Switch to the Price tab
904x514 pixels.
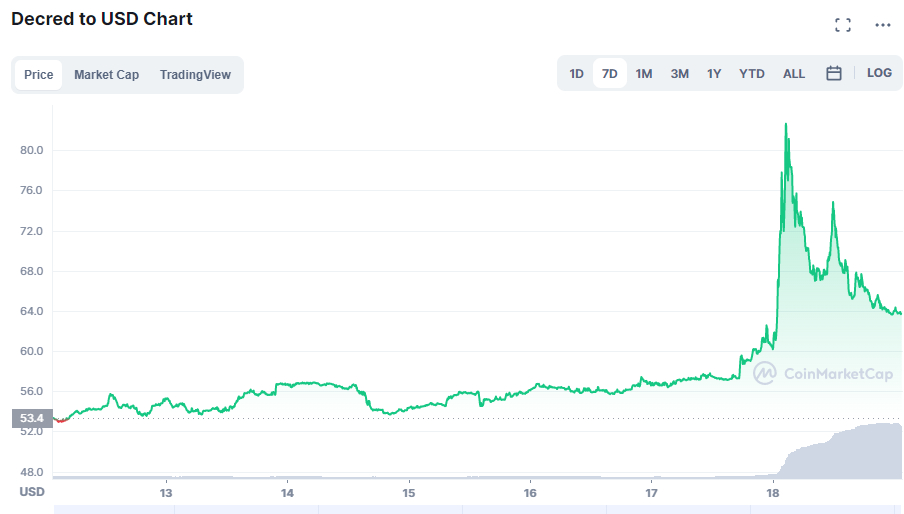point(39,75)
